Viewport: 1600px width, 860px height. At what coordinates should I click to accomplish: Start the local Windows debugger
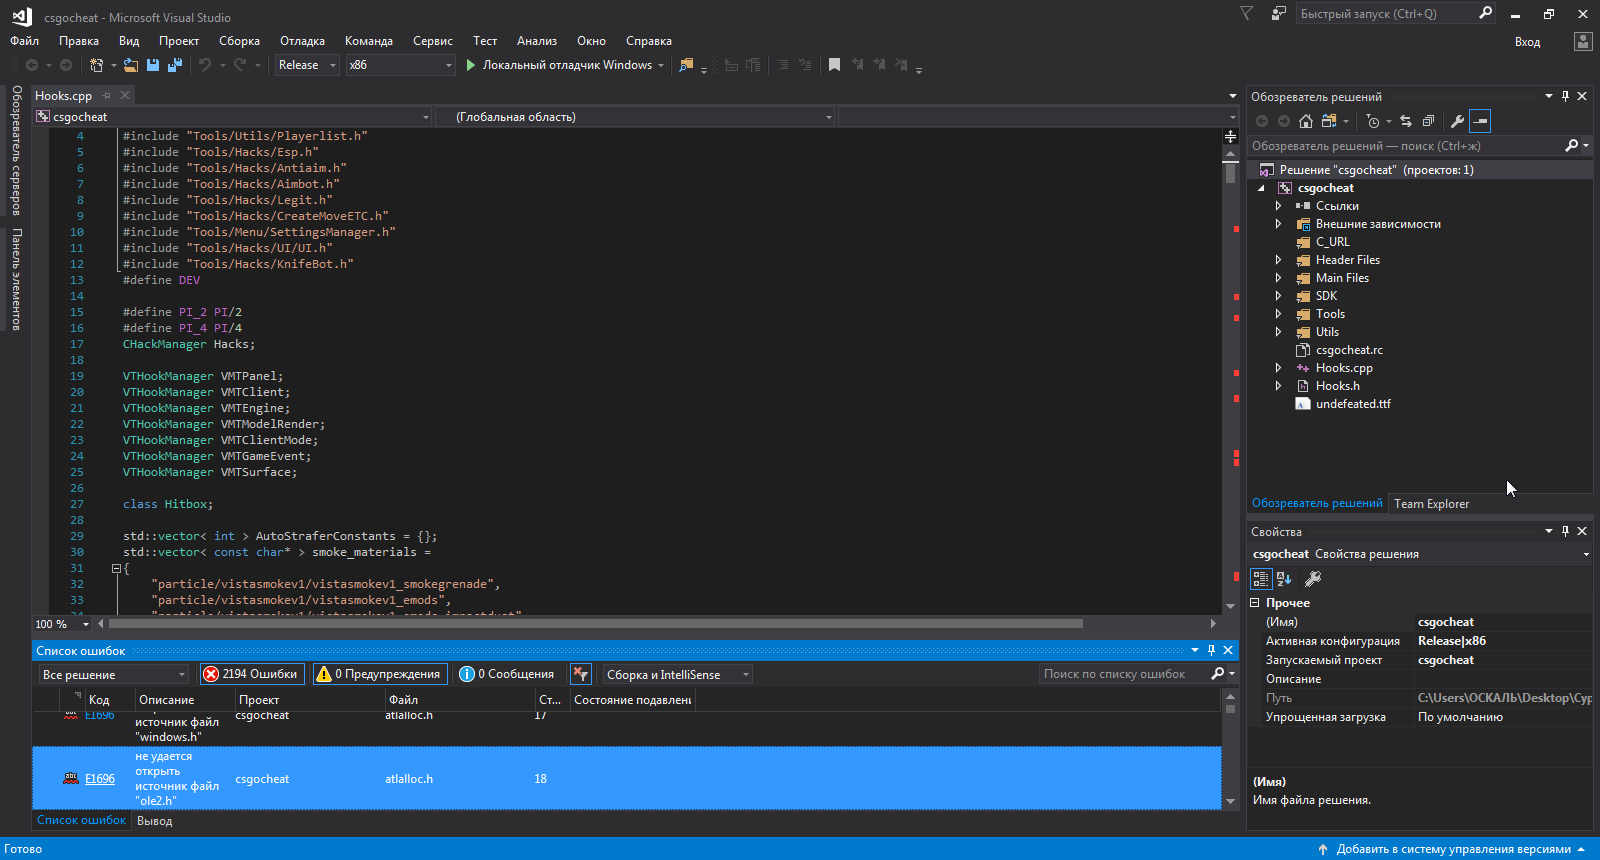(559, 65)
